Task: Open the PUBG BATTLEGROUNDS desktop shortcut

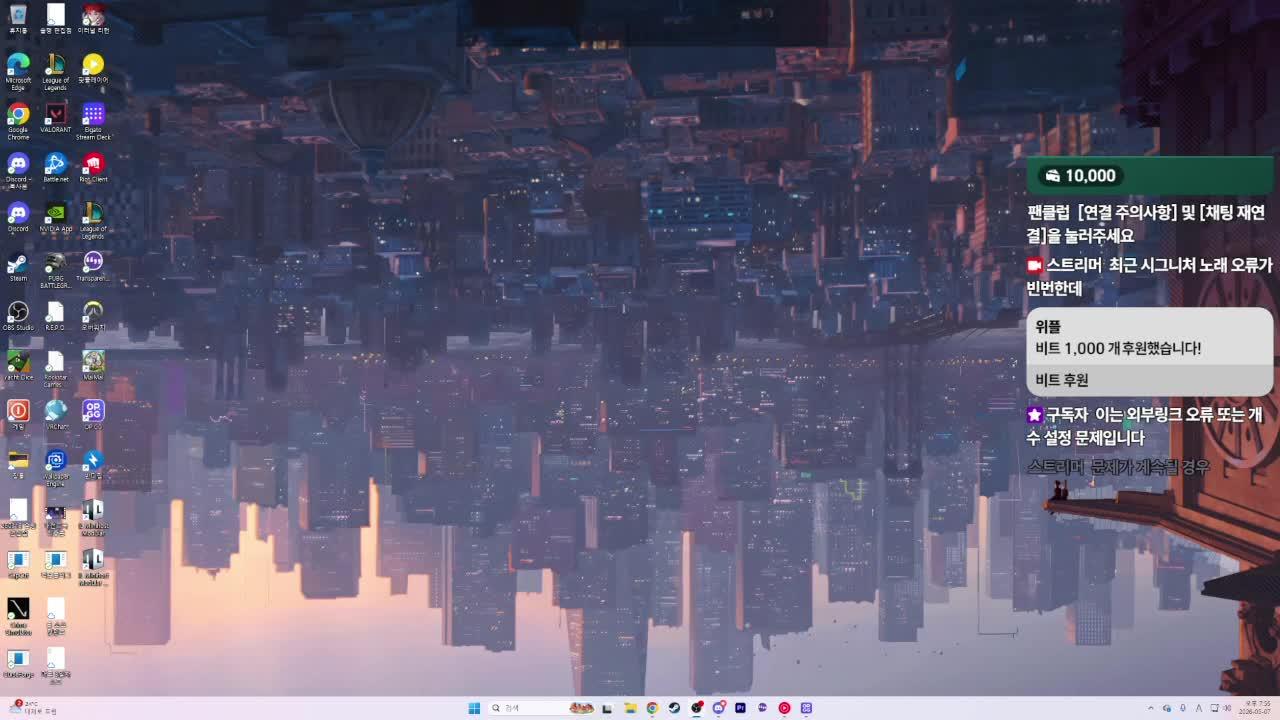Action: click(x=56, y=270)
